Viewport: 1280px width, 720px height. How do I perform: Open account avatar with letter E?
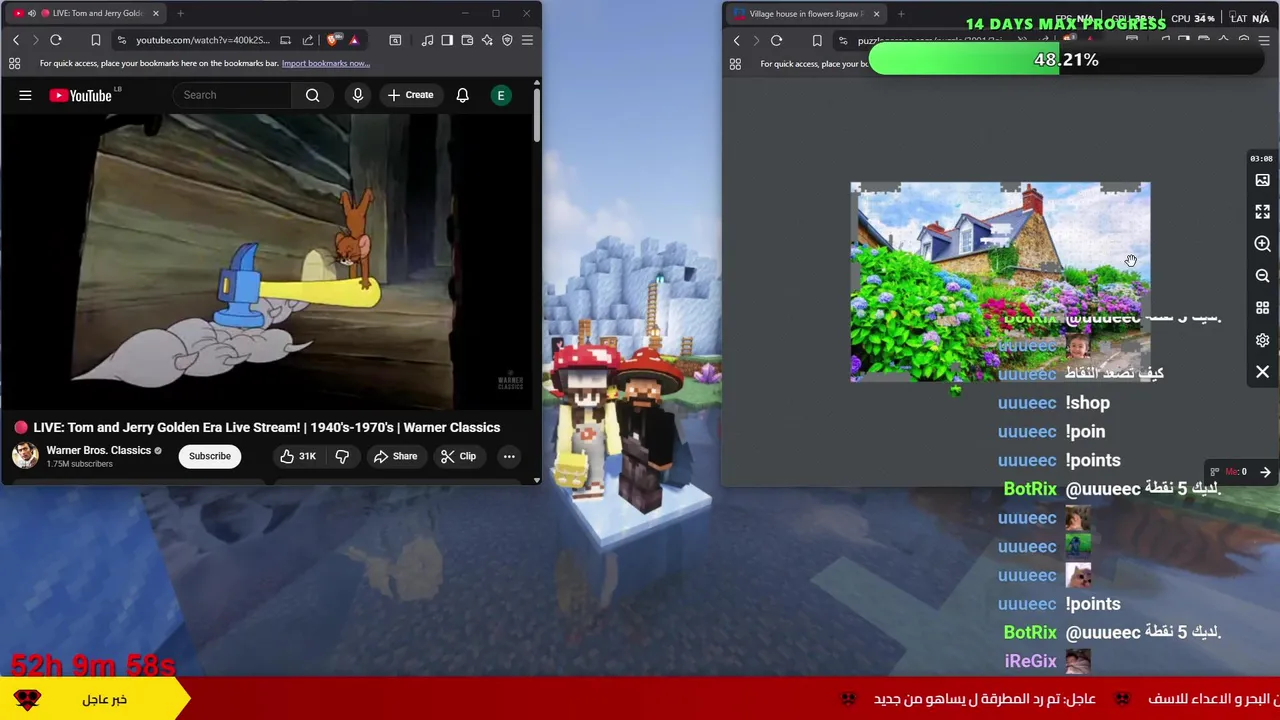pos(501,95)
